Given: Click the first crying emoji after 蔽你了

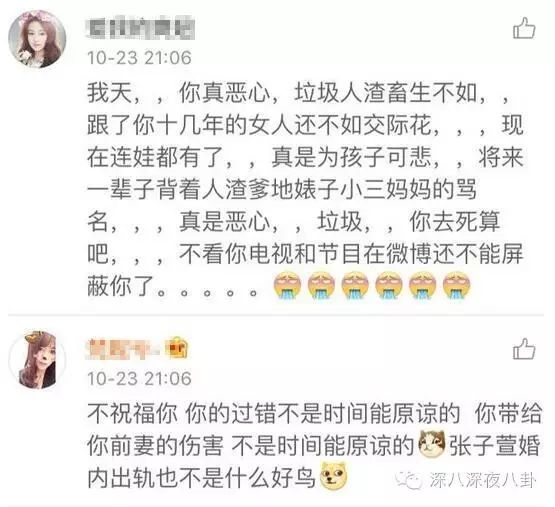Looking at the screenshot, I should (287, 285).
